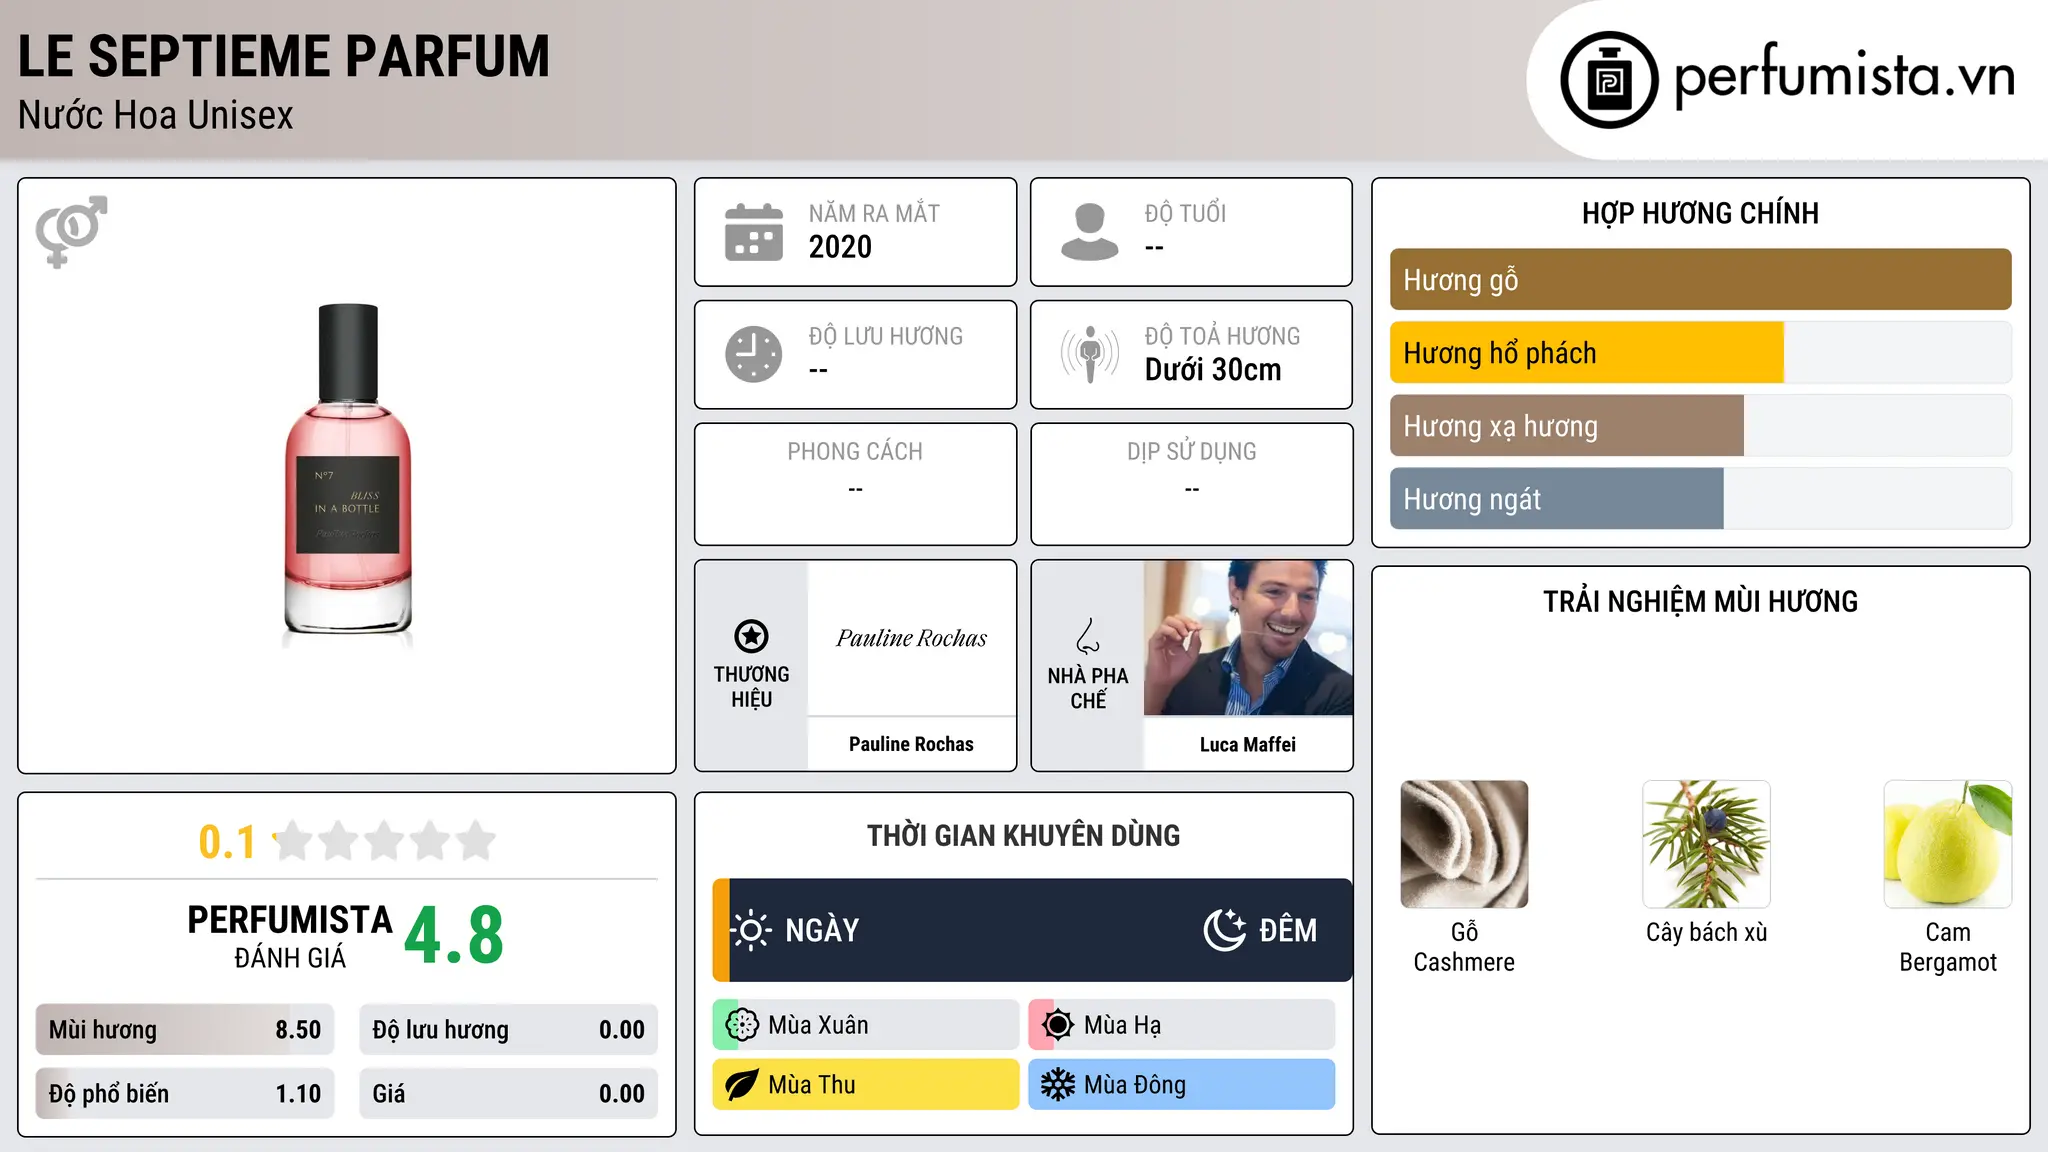Select the Mùa Đông season chip

pyautogui.click(x=1181, y=1085)
